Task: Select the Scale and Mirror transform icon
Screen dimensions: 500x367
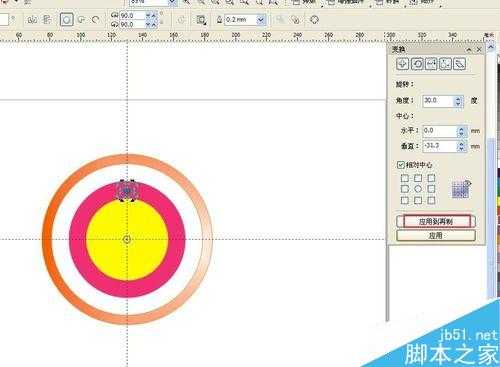Action: pos(431,64)
